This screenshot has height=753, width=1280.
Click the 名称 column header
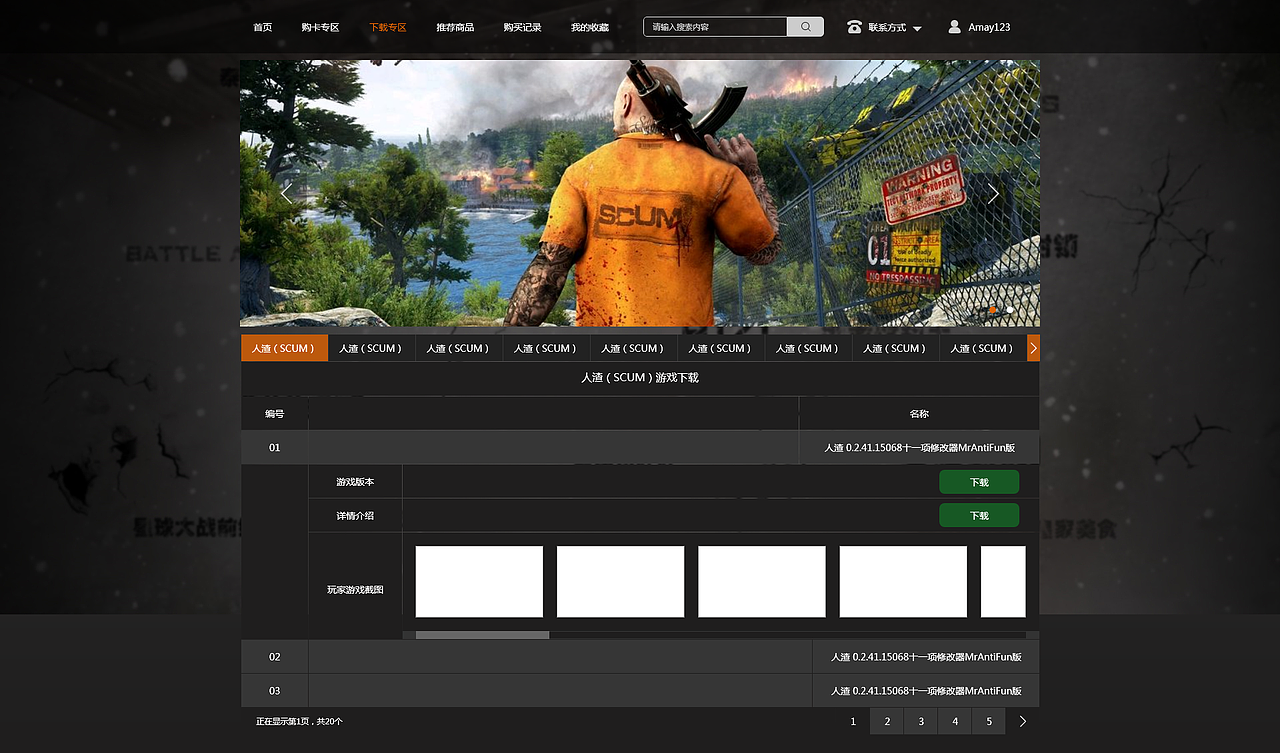tap(919, 414)
